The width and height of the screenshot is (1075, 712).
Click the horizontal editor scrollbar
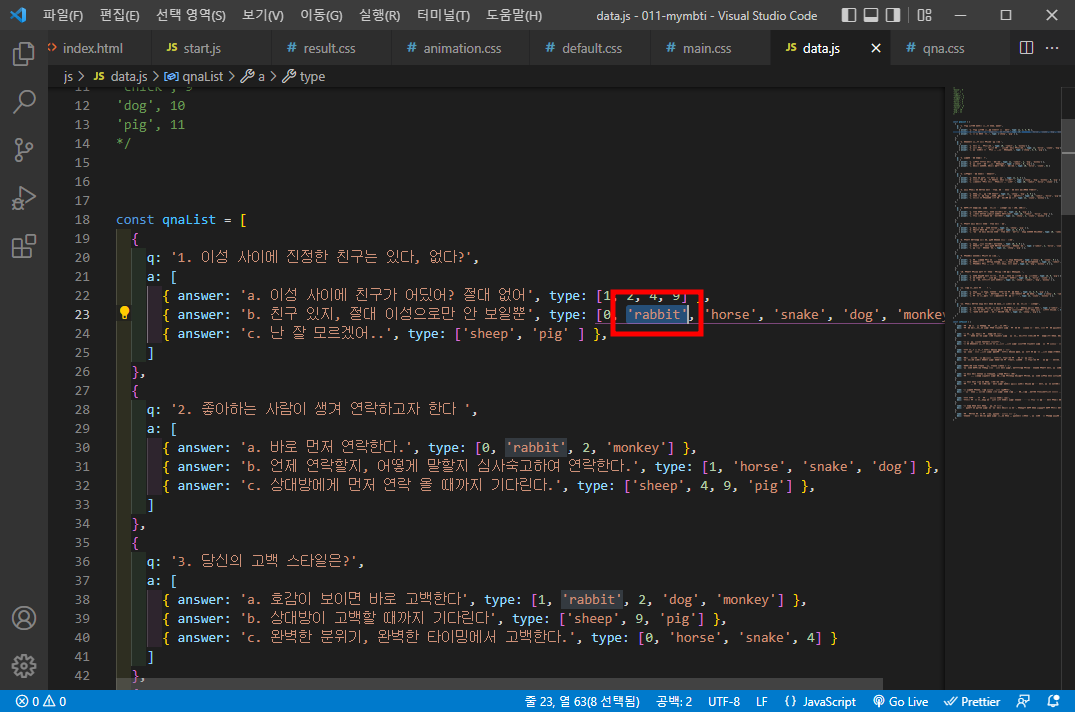[499, 684]
